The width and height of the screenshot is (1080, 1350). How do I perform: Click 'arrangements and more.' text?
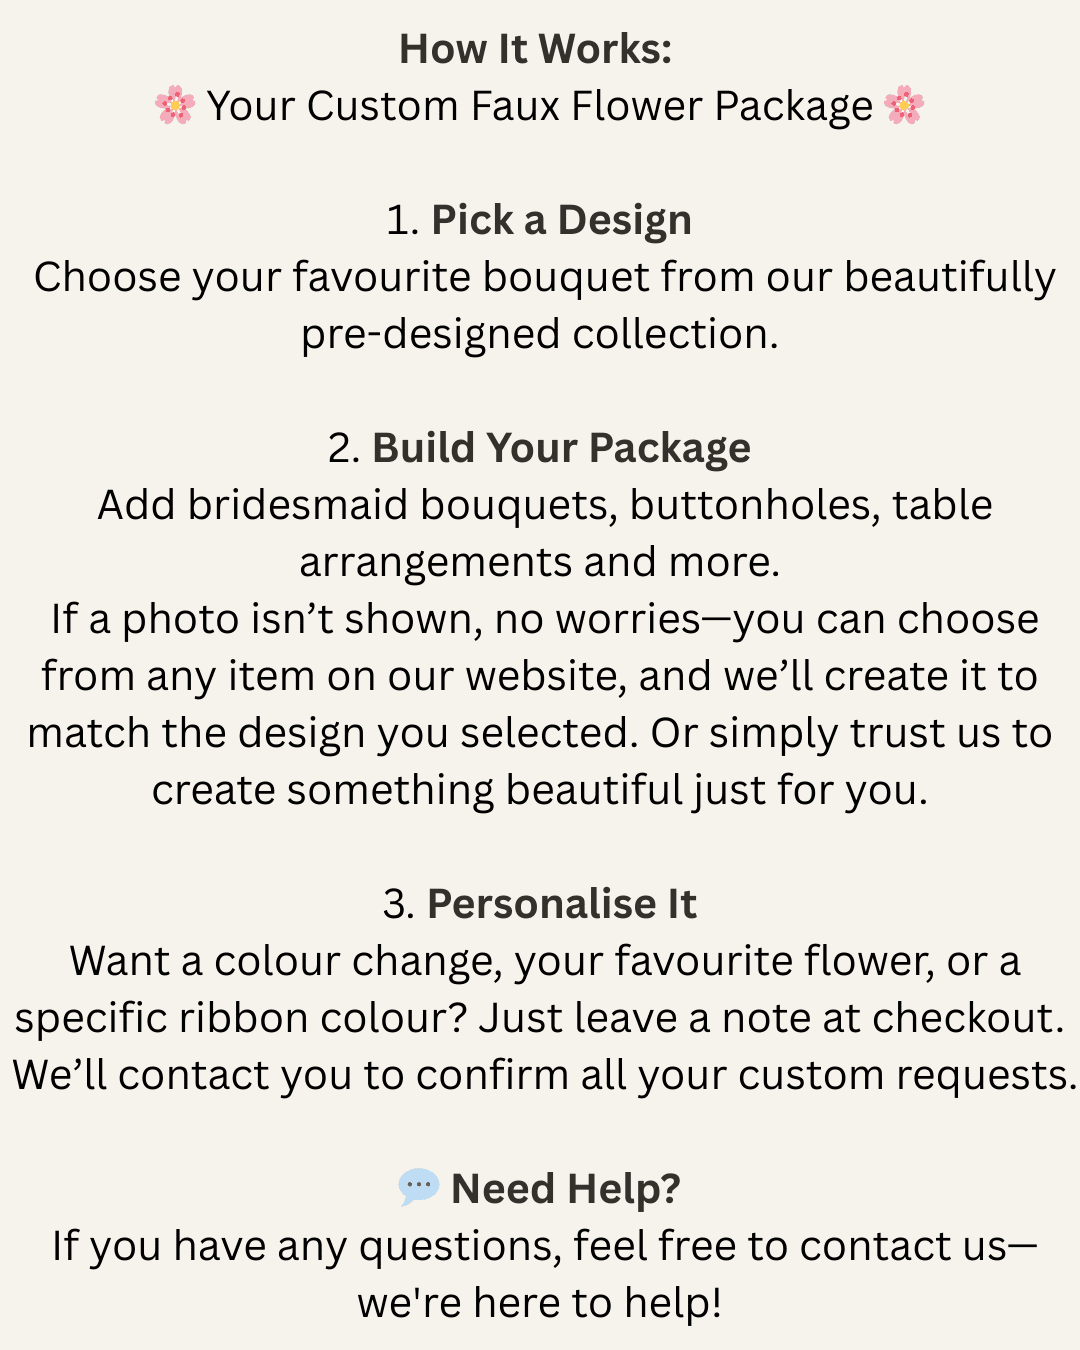click(540, 562)
